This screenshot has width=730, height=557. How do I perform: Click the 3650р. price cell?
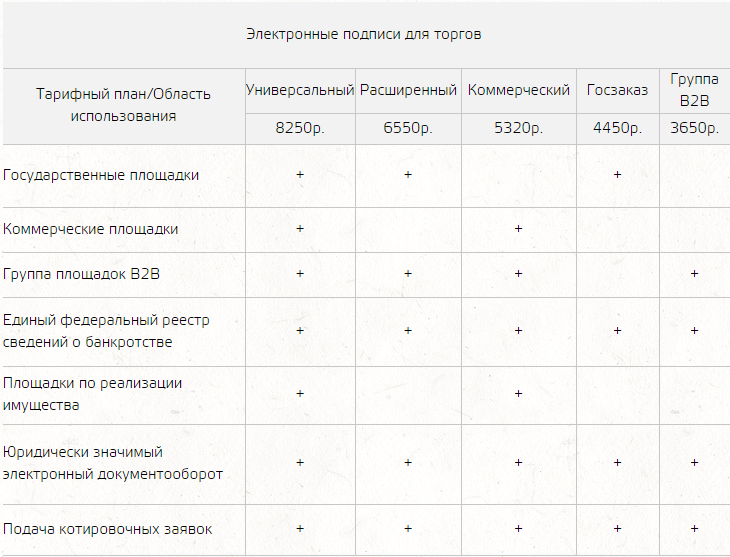pyautogui.click(x=694, y=128)
